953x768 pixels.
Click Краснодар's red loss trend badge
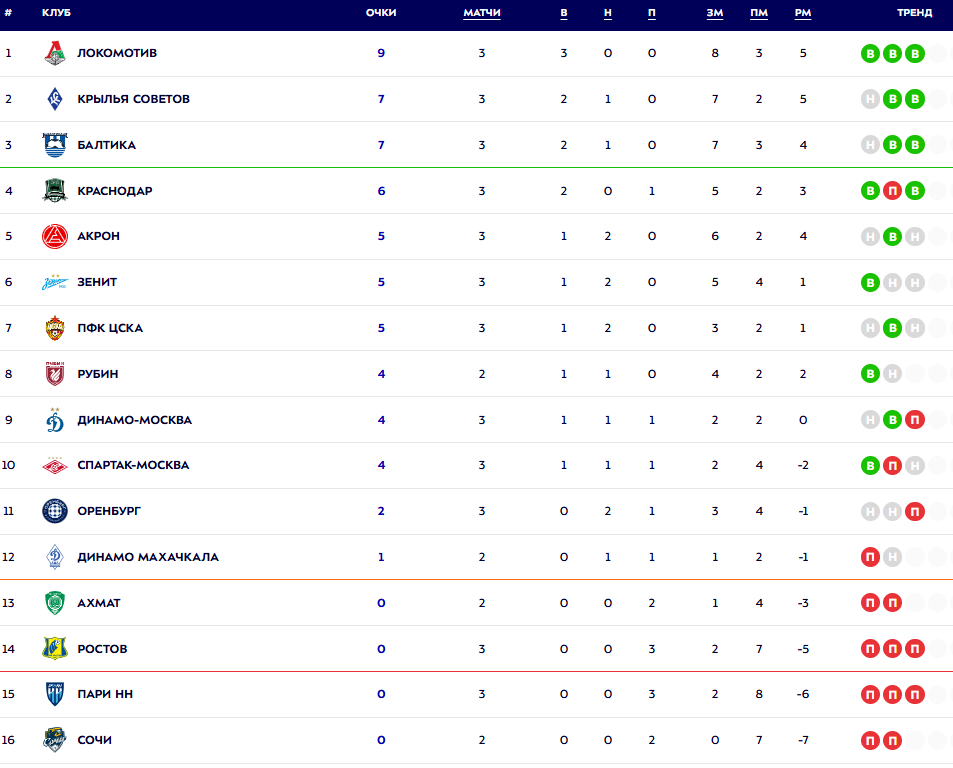pos(892,191)
